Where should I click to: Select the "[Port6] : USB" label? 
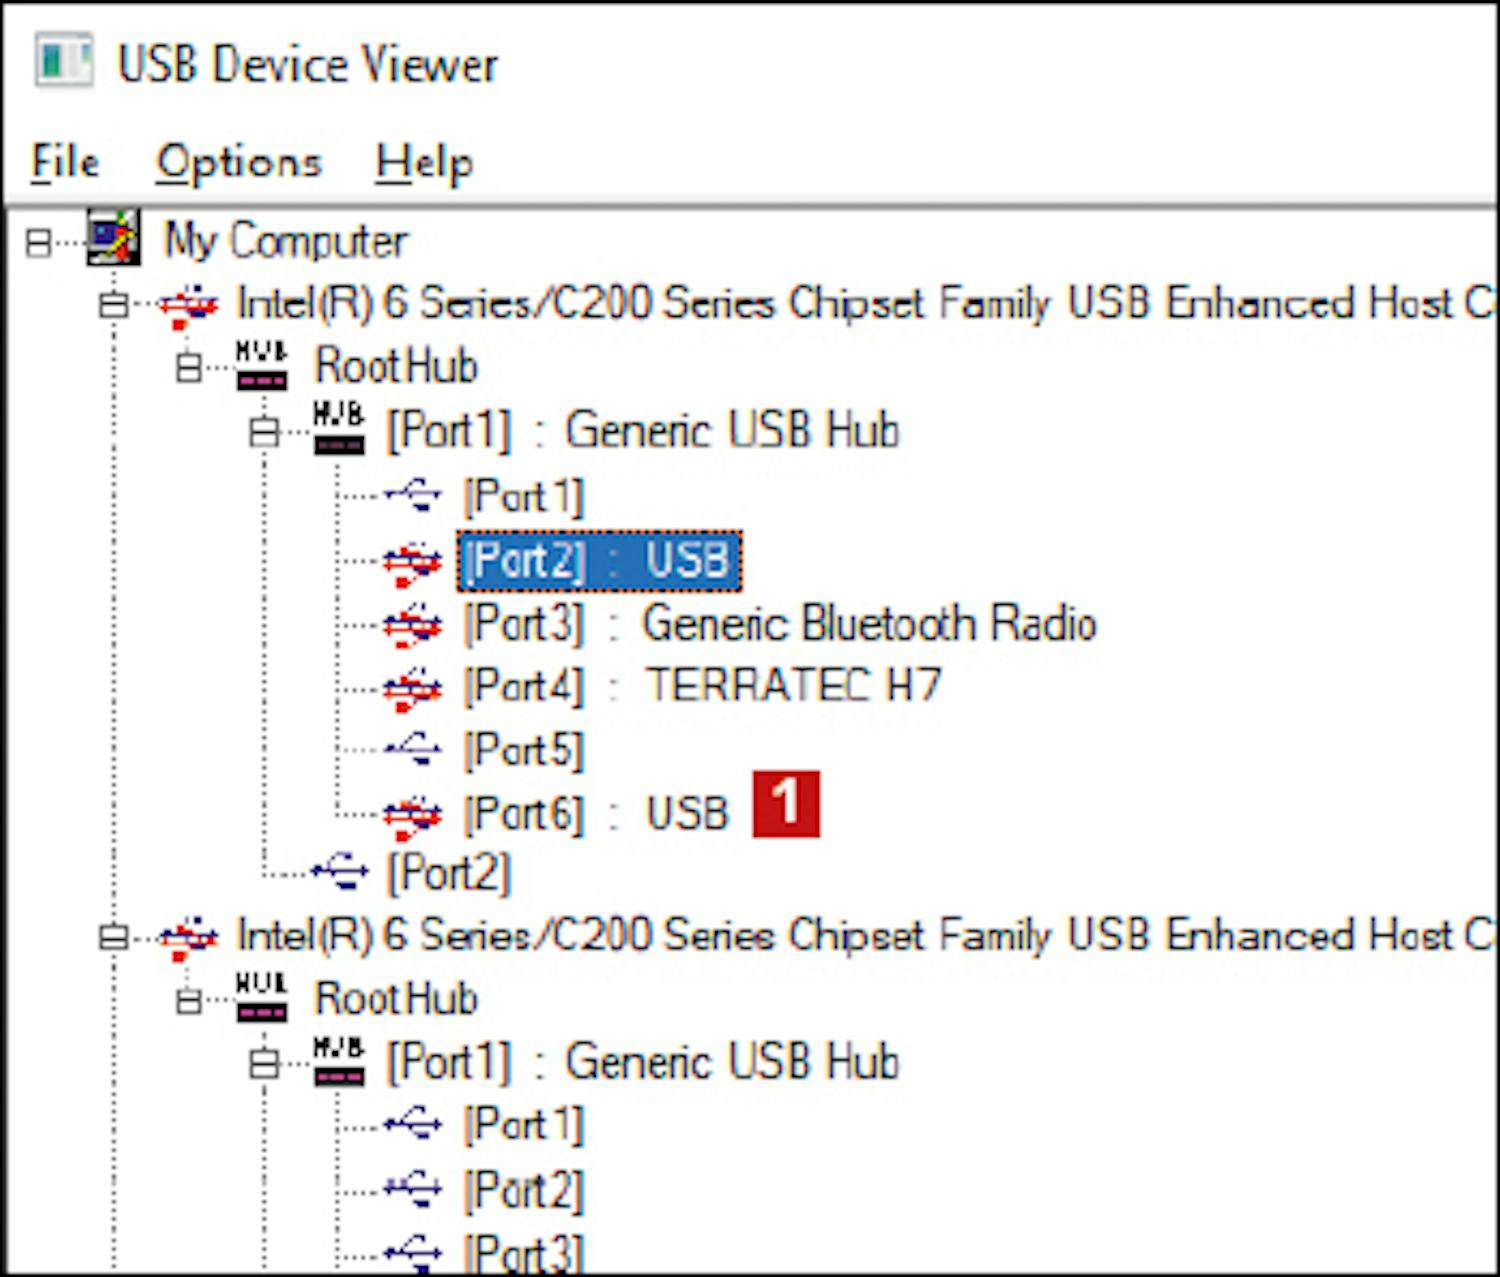tap(596, 814)
